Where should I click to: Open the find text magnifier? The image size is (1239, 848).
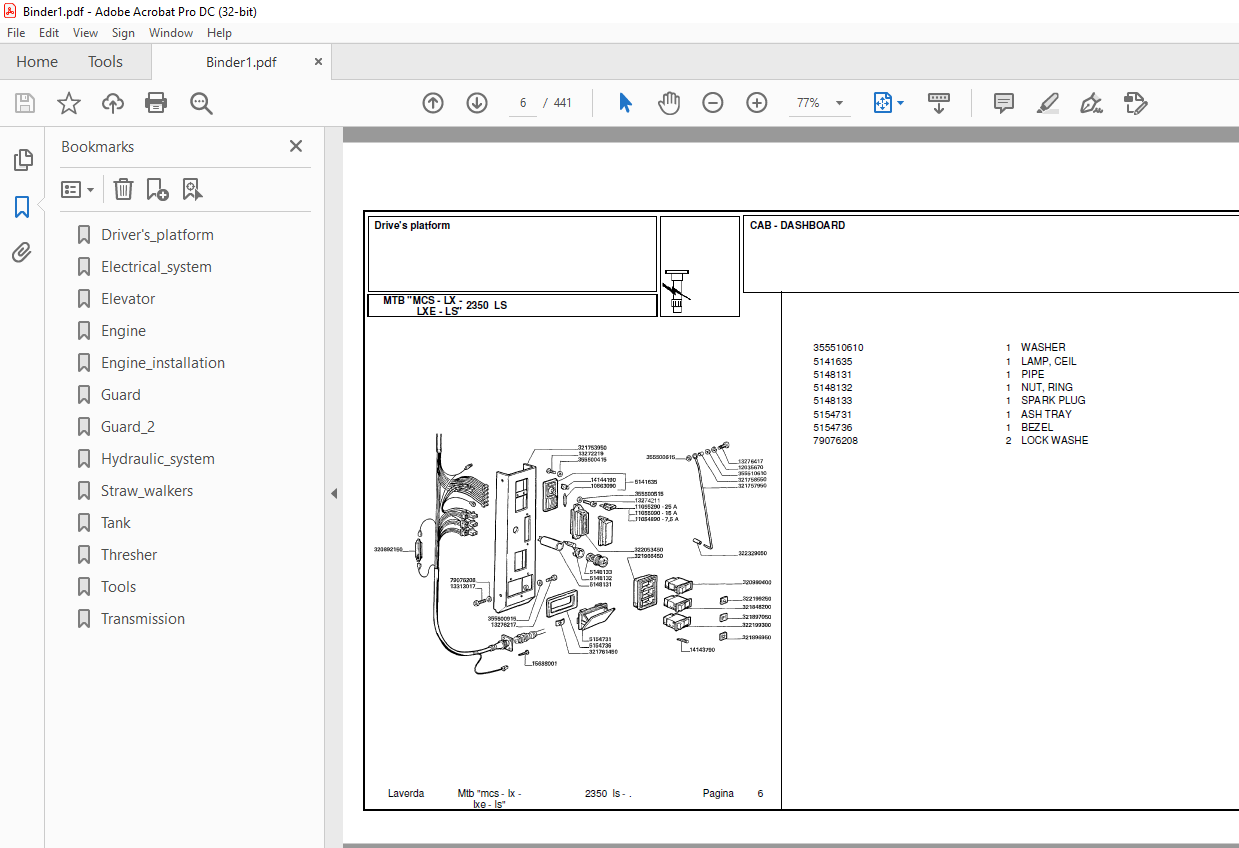tap(201, 103)
